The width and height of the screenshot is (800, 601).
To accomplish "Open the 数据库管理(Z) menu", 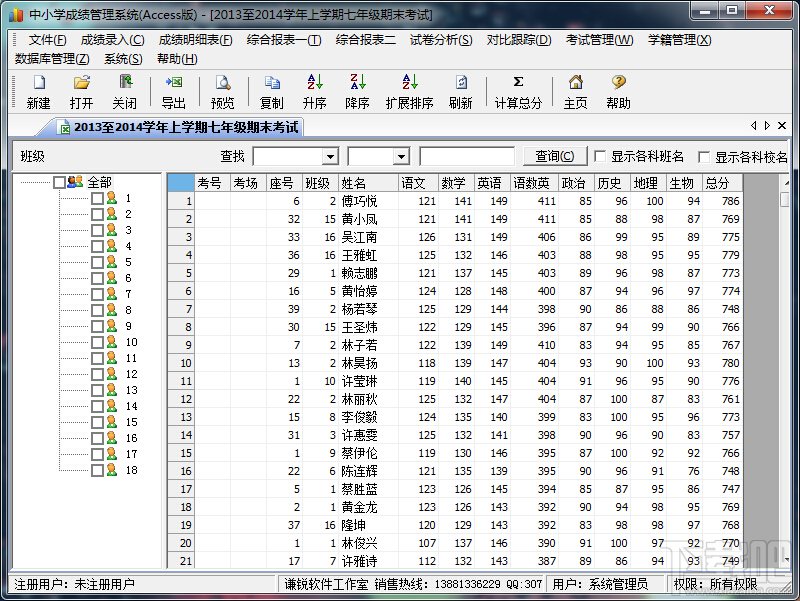I will tap(52, 59).
